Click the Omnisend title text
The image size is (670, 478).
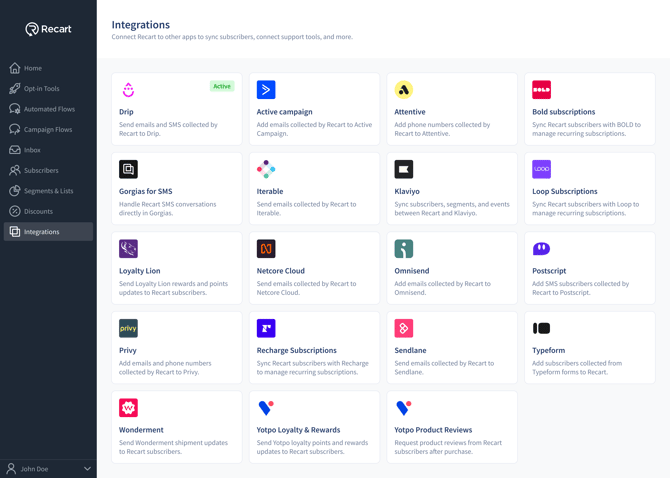click(412, 271)
